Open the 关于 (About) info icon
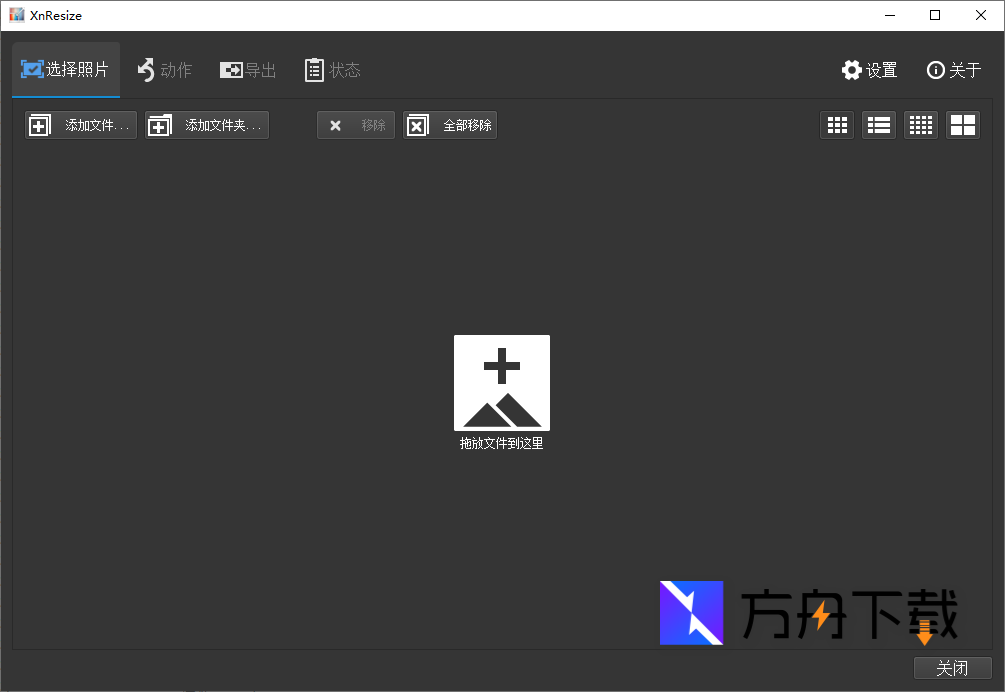 [x=936, y=70]
